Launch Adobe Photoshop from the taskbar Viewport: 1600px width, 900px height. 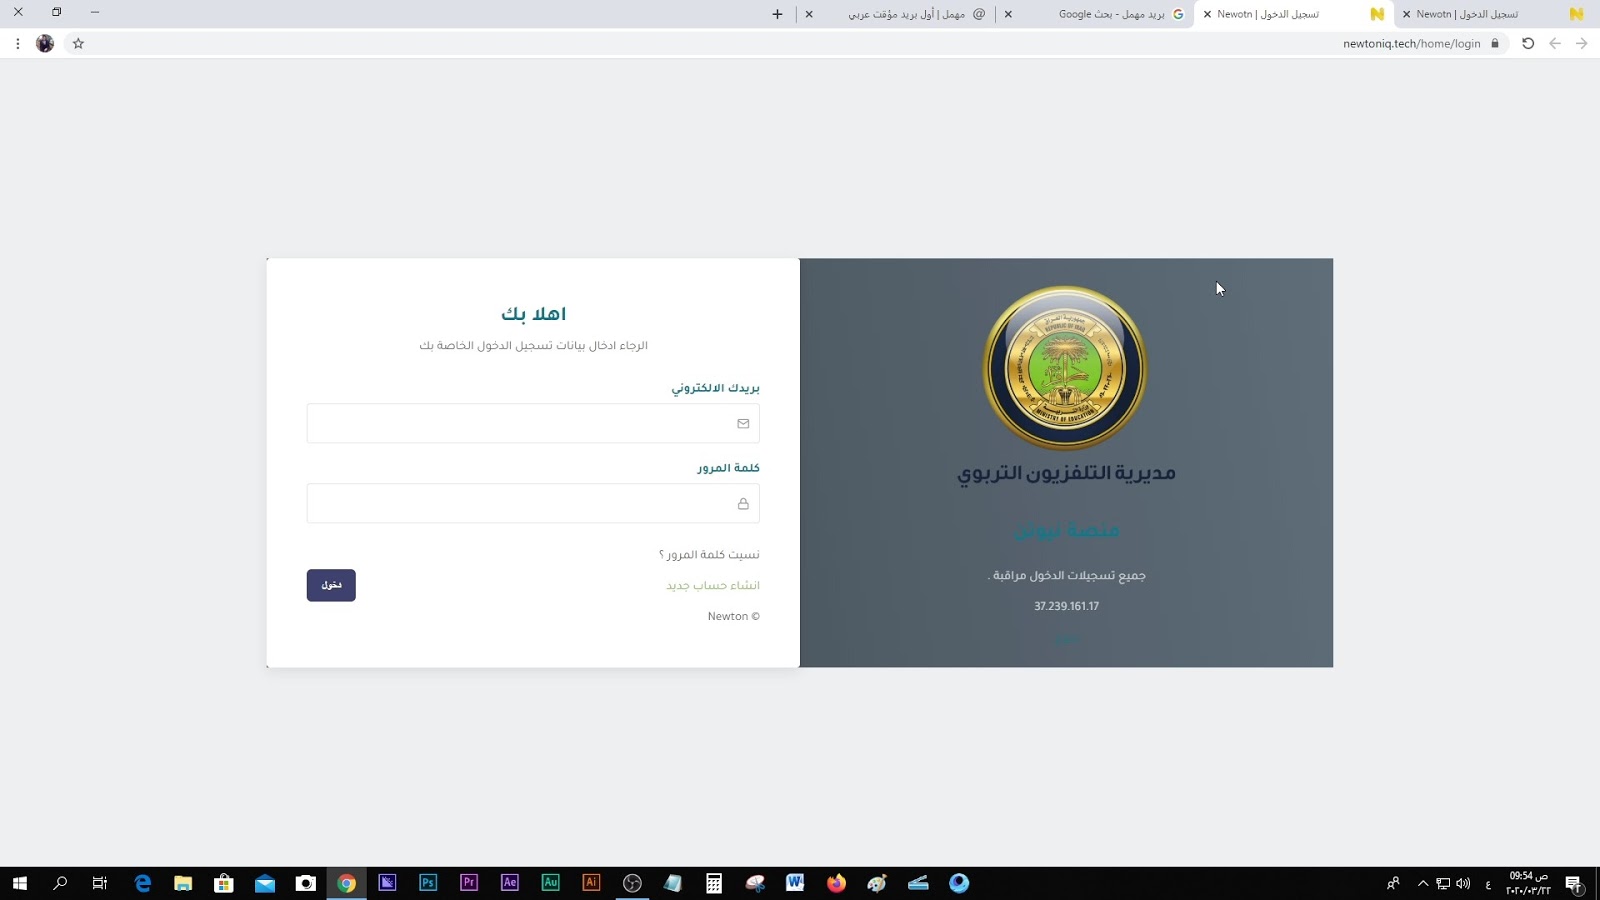pos(428,883)
